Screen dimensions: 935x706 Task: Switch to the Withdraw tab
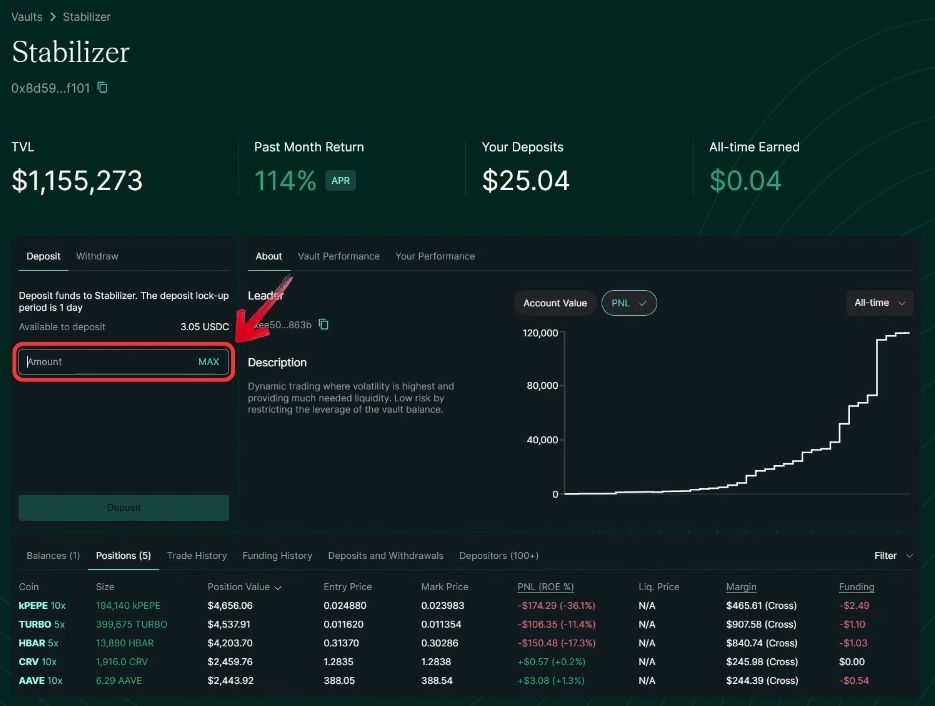tap(97, 256)
